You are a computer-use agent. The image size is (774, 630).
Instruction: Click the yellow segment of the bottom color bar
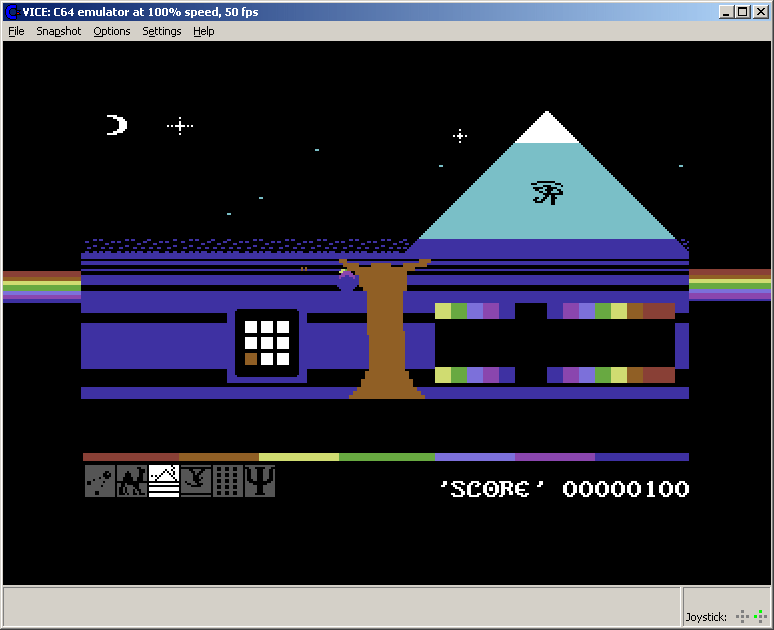click(298, 457)
